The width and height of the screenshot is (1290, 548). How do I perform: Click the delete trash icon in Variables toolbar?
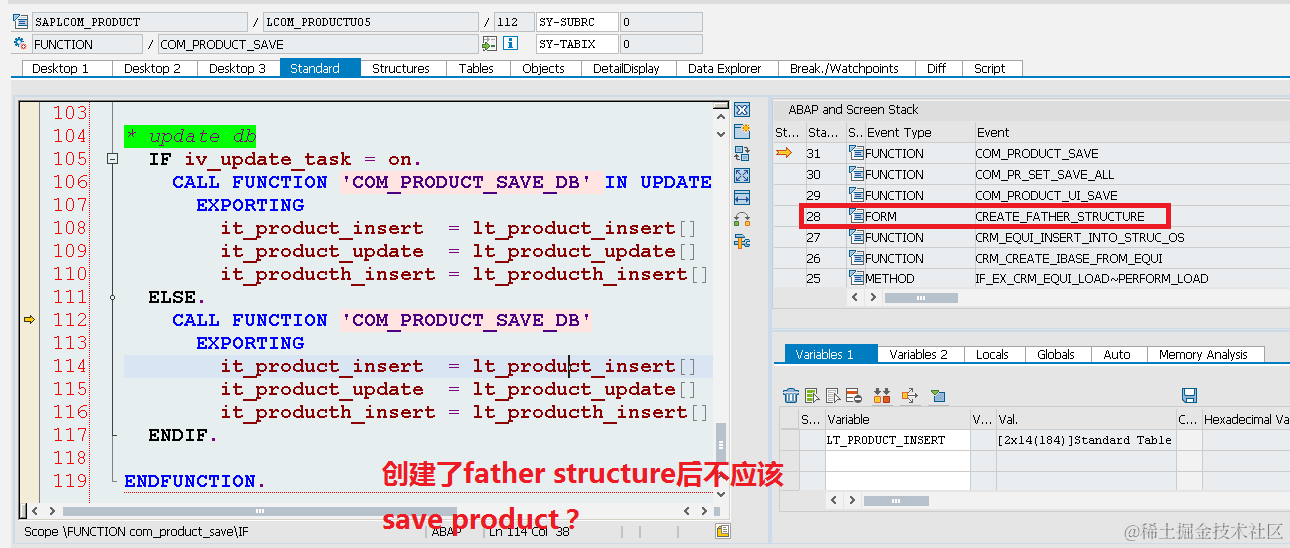(x=791, y=396)
